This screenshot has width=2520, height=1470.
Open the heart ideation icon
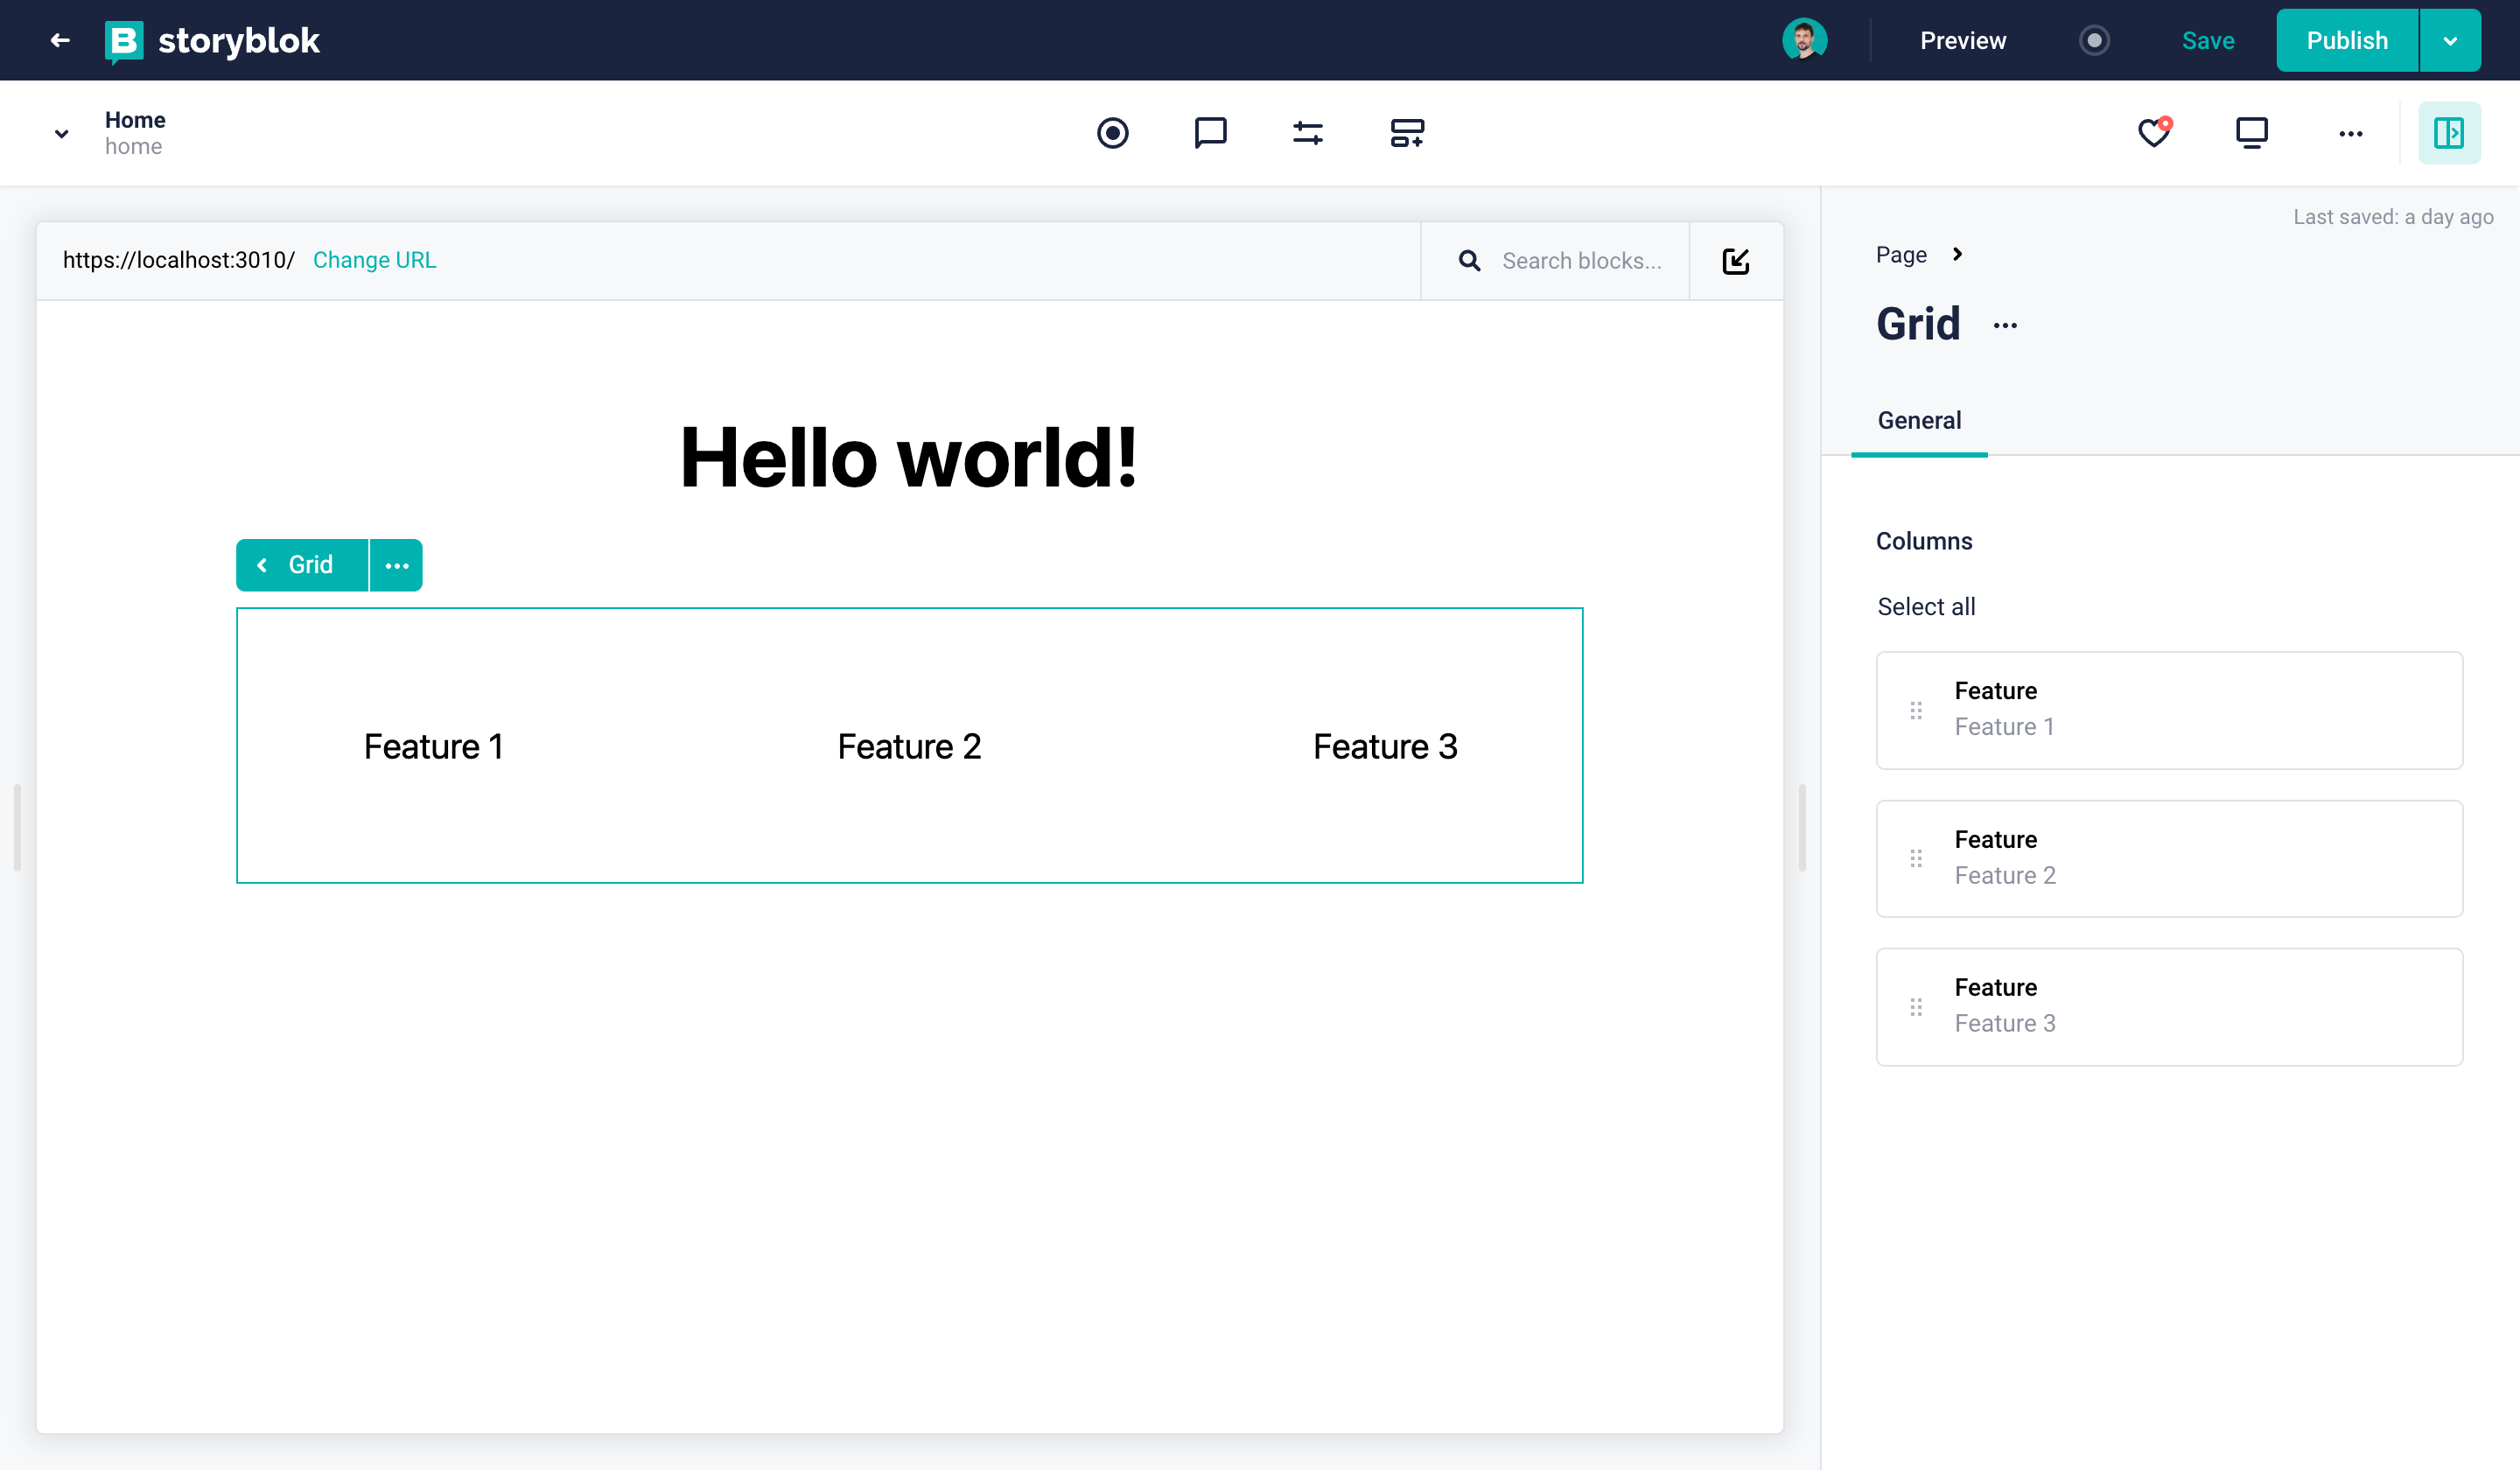(x=2154, y=132)
